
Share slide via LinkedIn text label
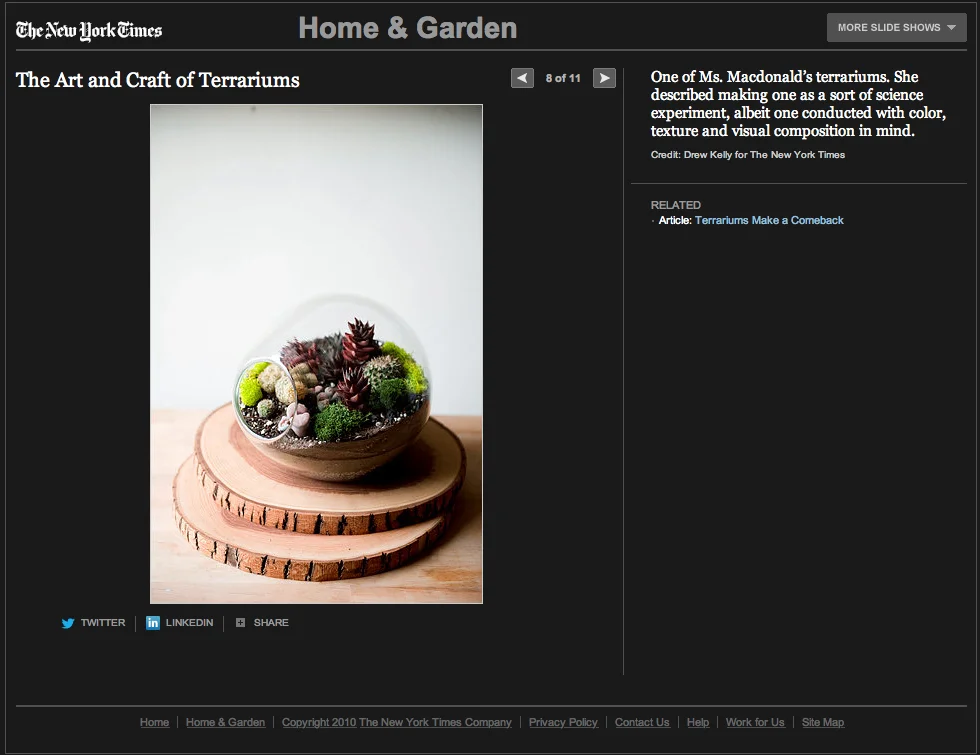click(189, 622)
